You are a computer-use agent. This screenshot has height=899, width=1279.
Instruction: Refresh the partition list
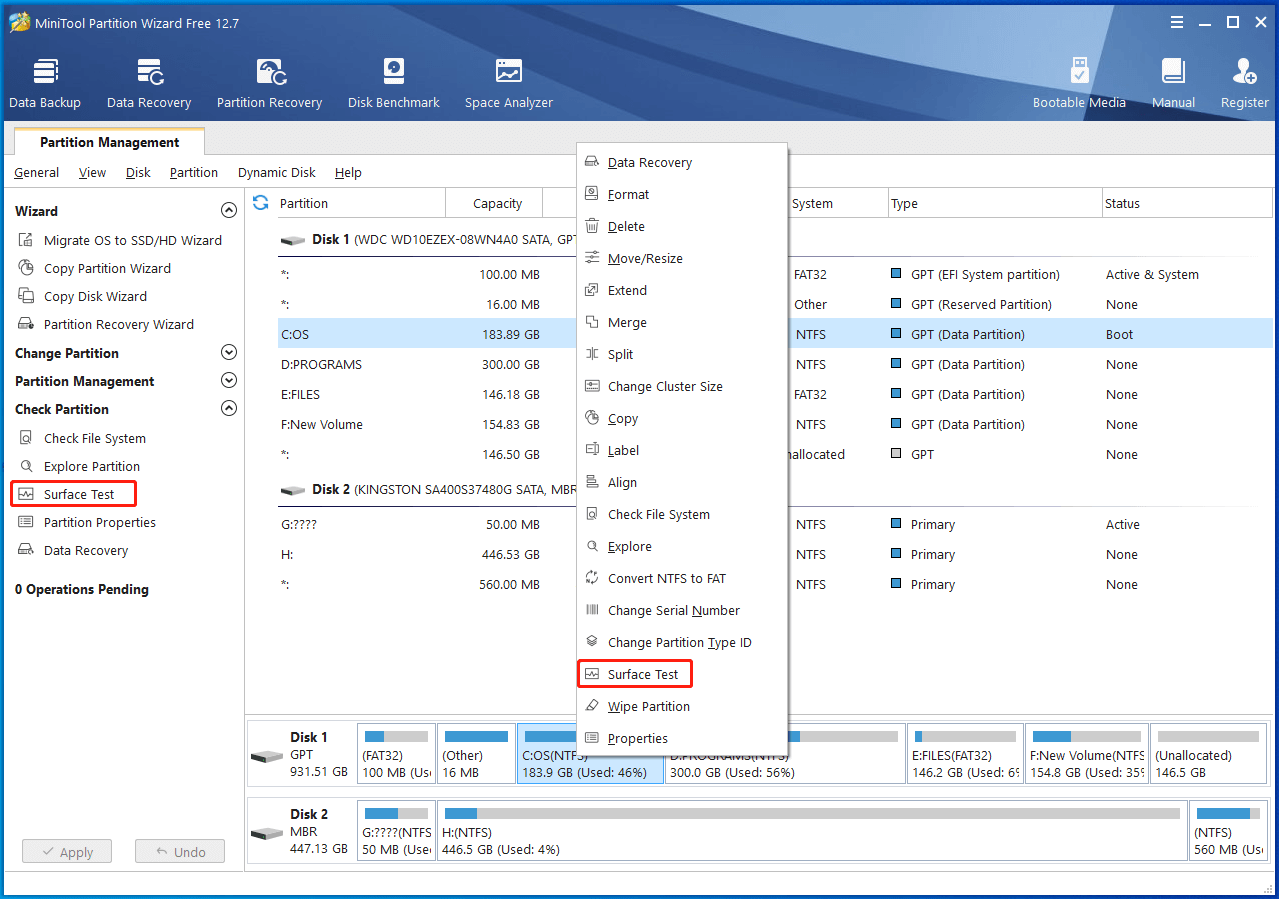pos(261,203)
